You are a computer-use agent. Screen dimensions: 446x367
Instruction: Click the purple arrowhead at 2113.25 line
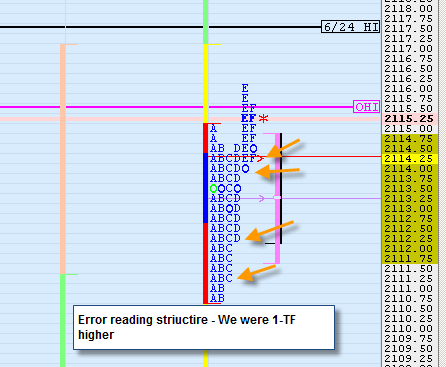pyautogui.click(x=262, y=199)
